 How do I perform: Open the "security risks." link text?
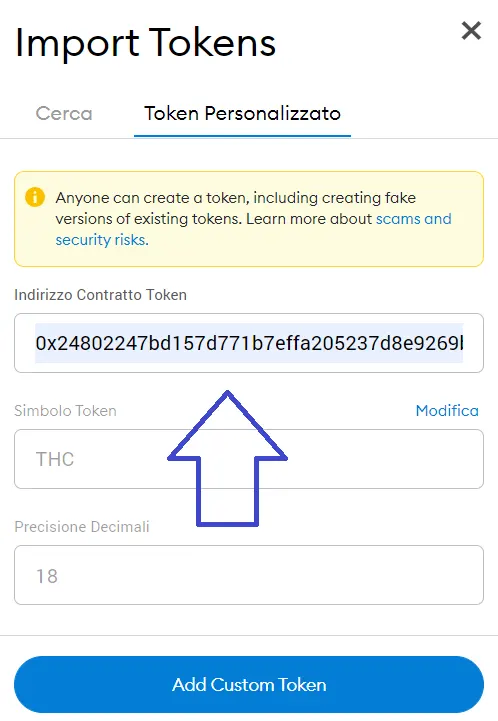click(102, 240)
